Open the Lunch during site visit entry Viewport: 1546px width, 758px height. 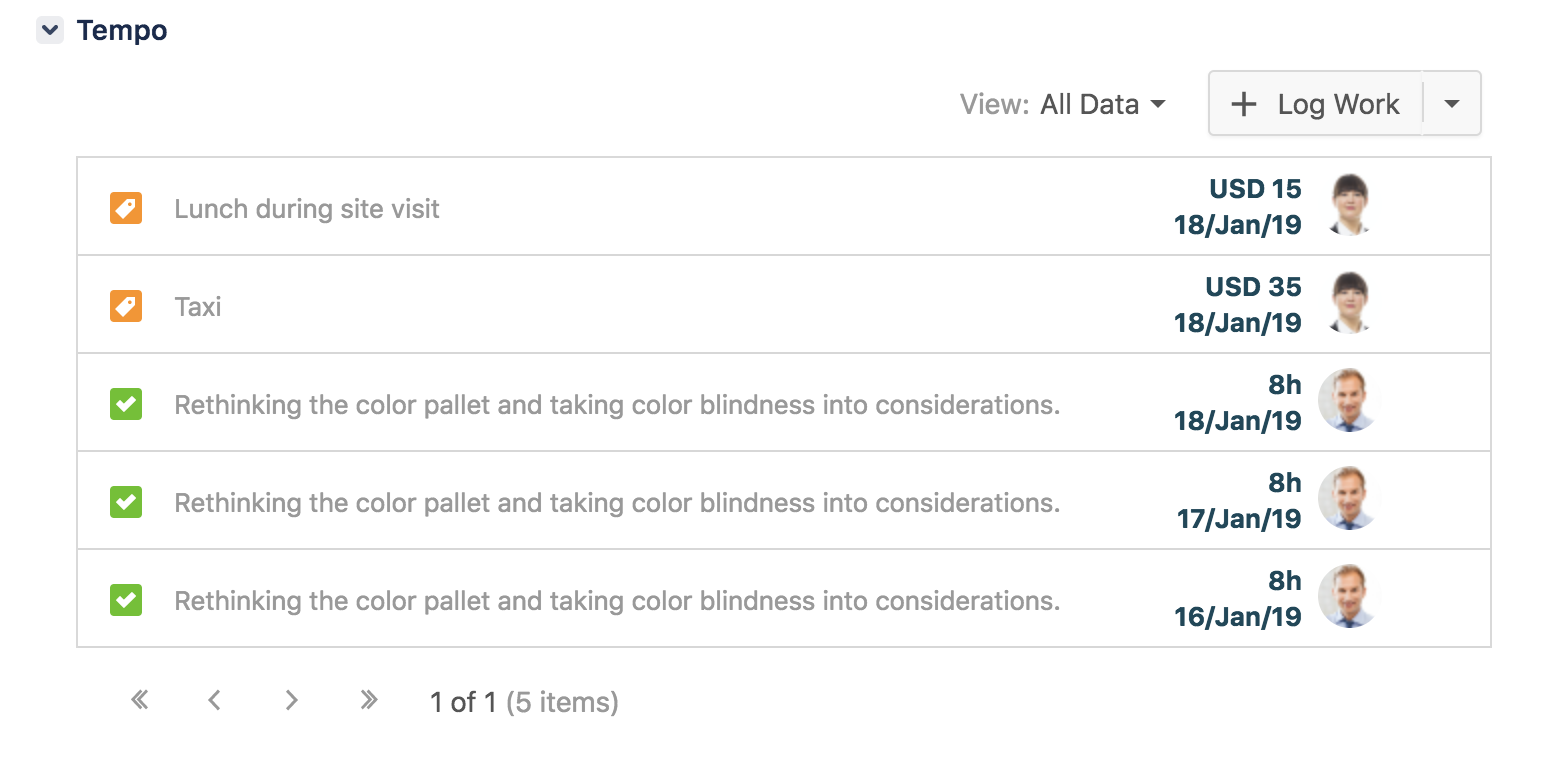[x=307, y=209]
